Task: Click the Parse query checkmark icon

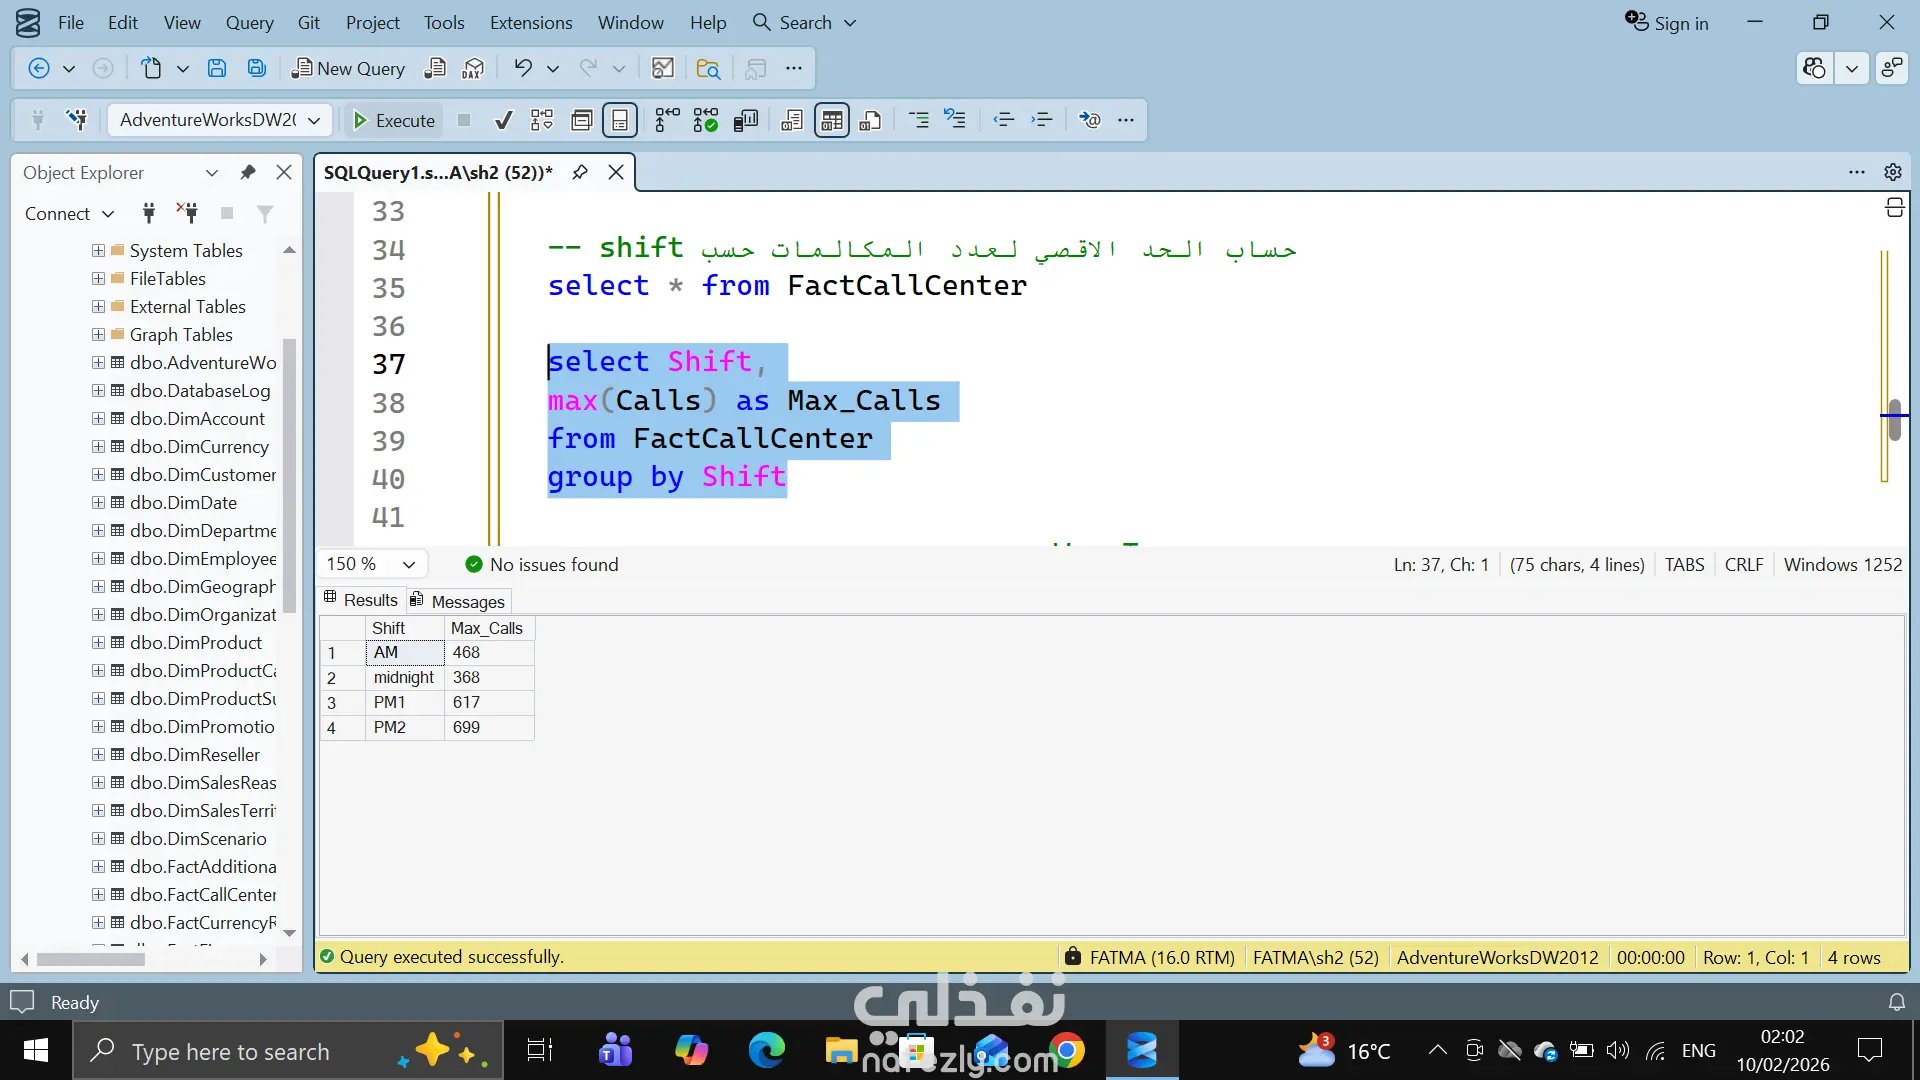Action: tap(504, 120)
